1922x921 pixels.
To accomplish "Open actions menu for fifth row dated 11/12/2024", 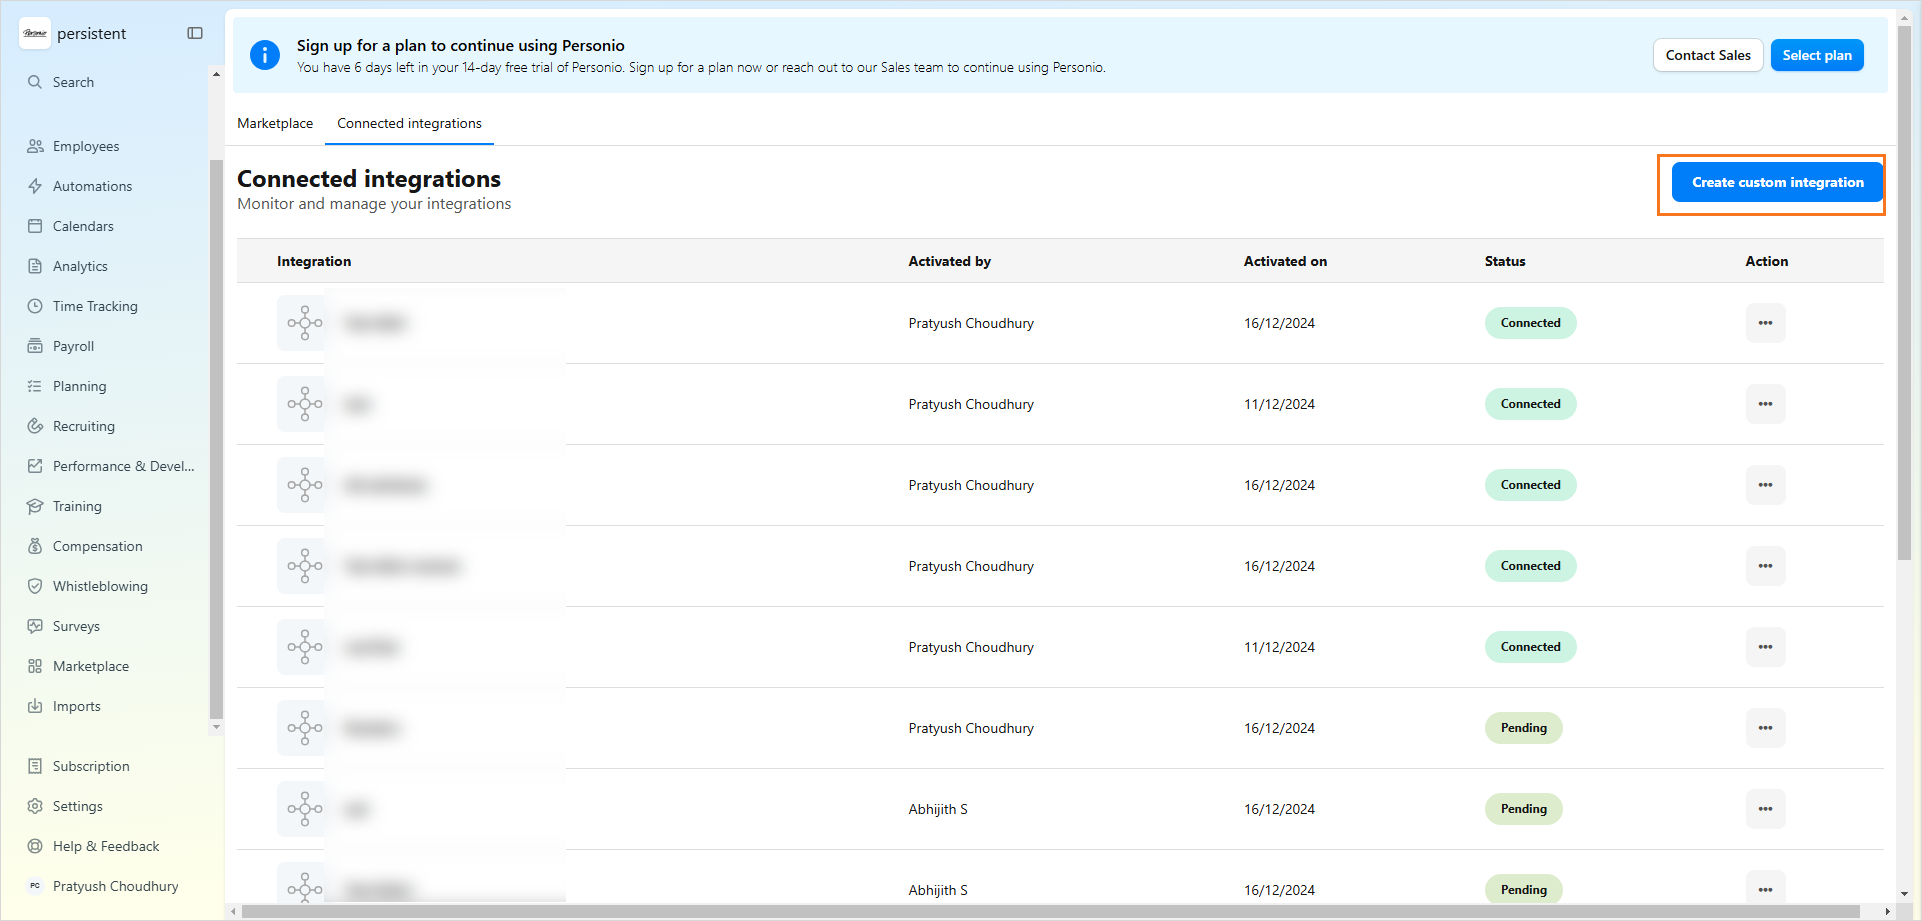I will pos(1765,647).
